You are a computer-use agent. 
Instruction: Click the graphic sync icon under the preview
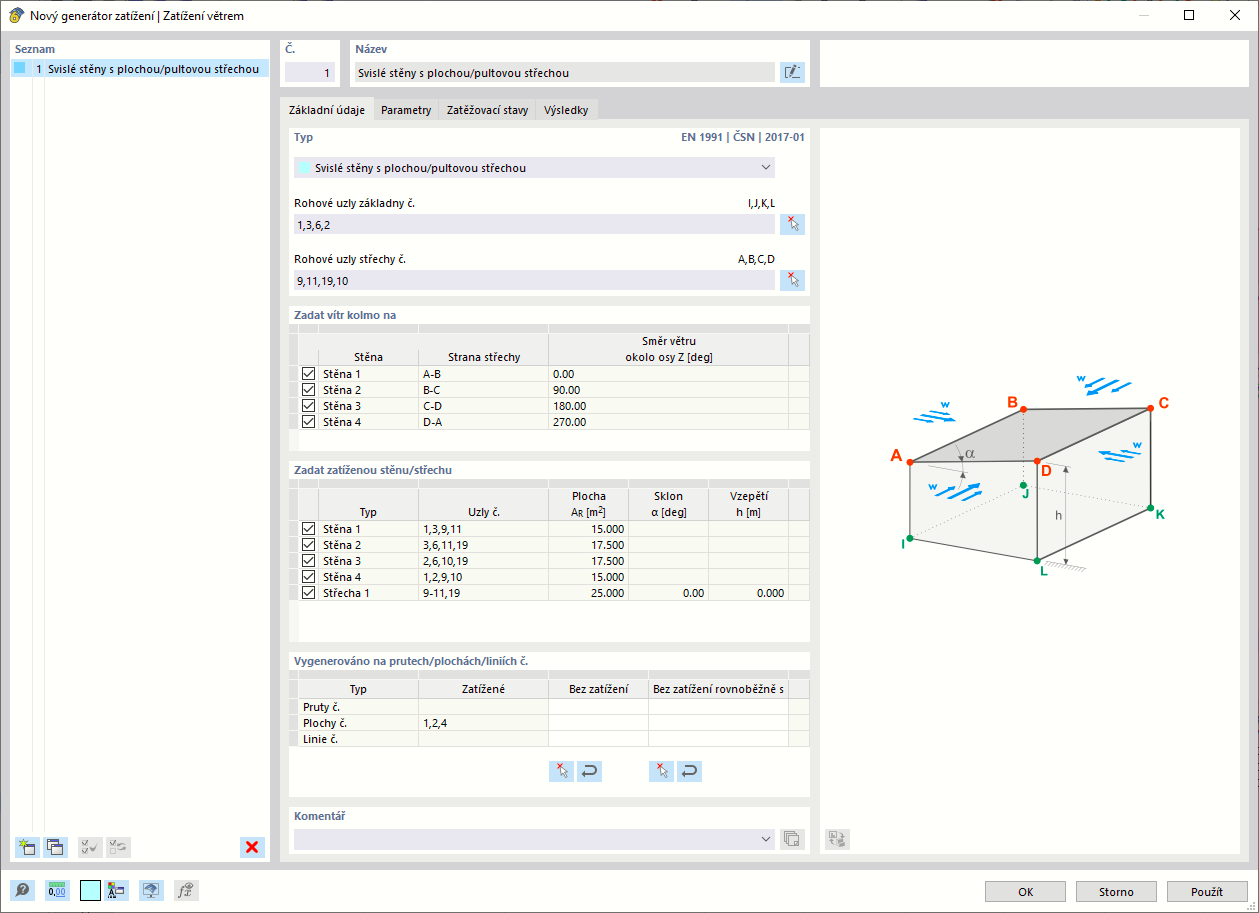coord(837,839)
